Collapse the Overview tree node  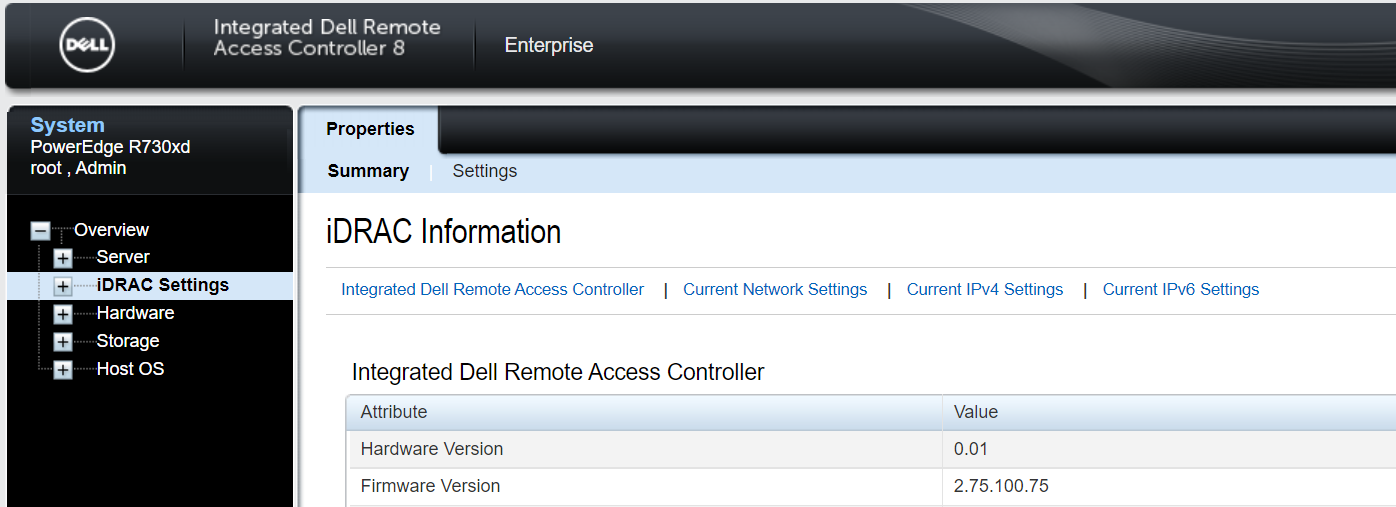tap(40, 230)
